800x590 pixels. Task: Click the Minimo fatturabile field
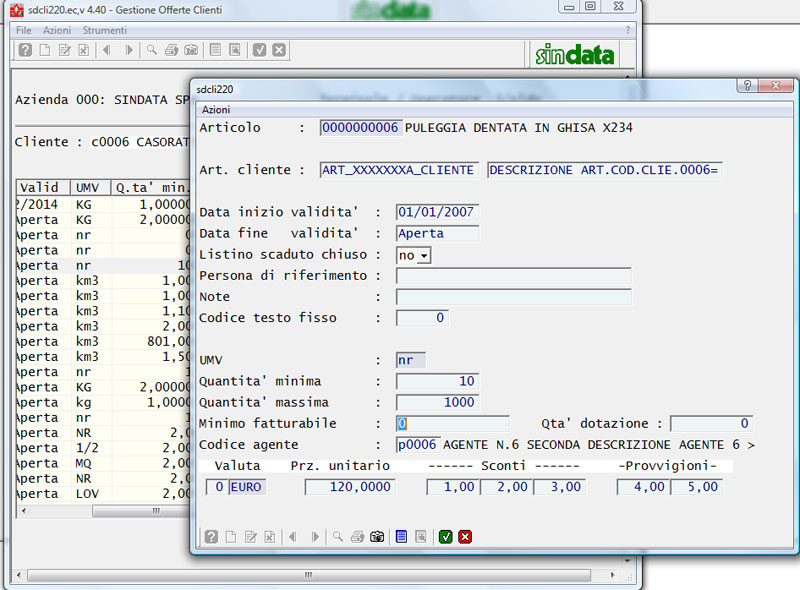(x=453, y=424)
